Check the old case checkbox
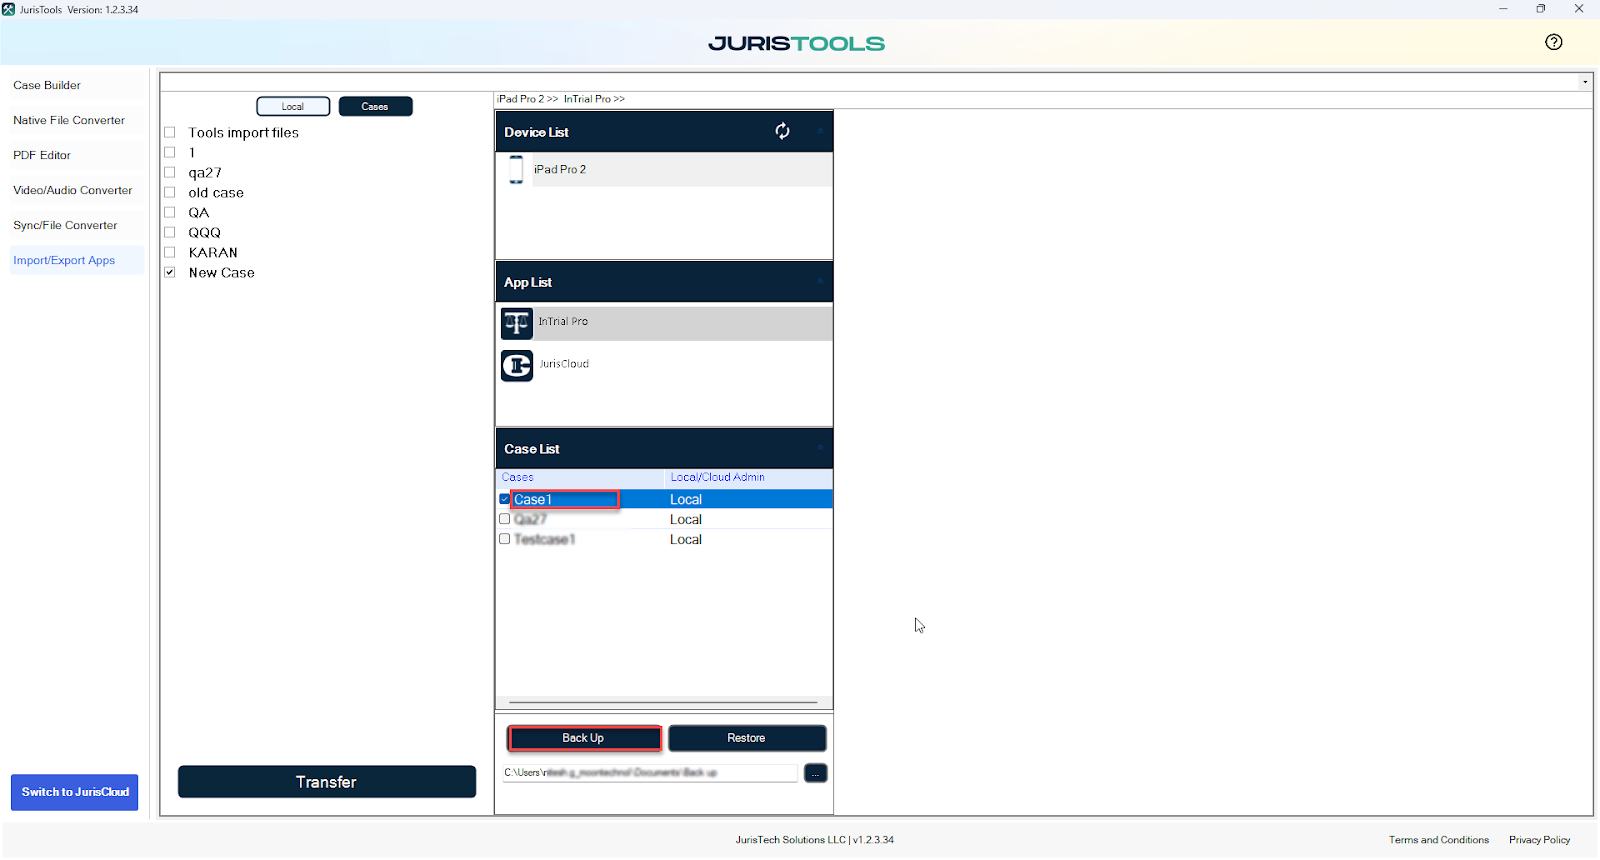 (x=170, y=192)
